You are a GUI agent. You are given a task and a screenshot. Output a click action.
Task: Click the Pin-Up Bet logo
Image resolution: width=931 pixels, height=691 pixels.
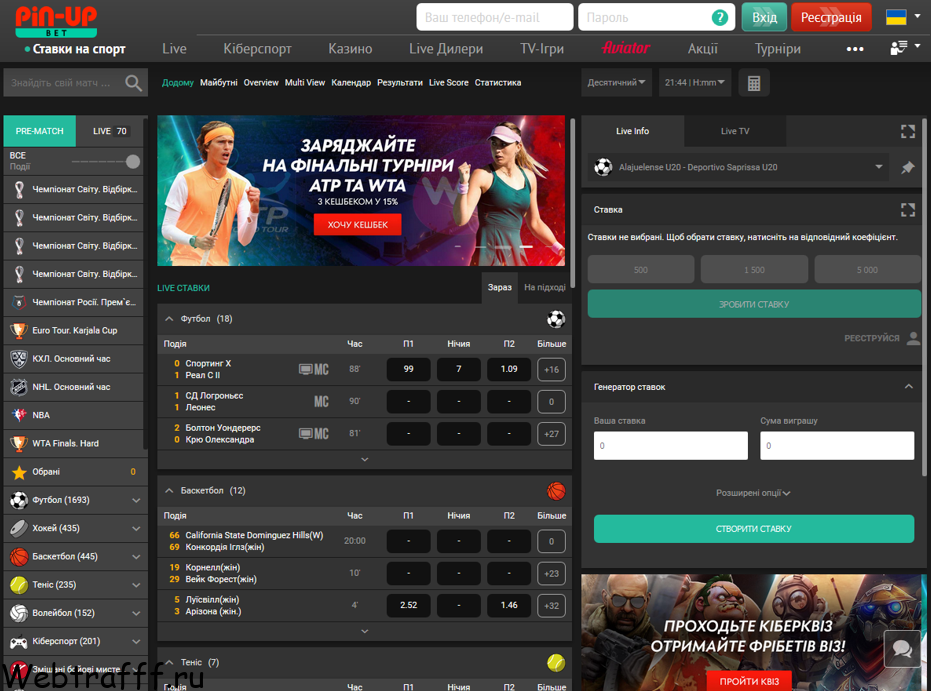tap(56, 21)
